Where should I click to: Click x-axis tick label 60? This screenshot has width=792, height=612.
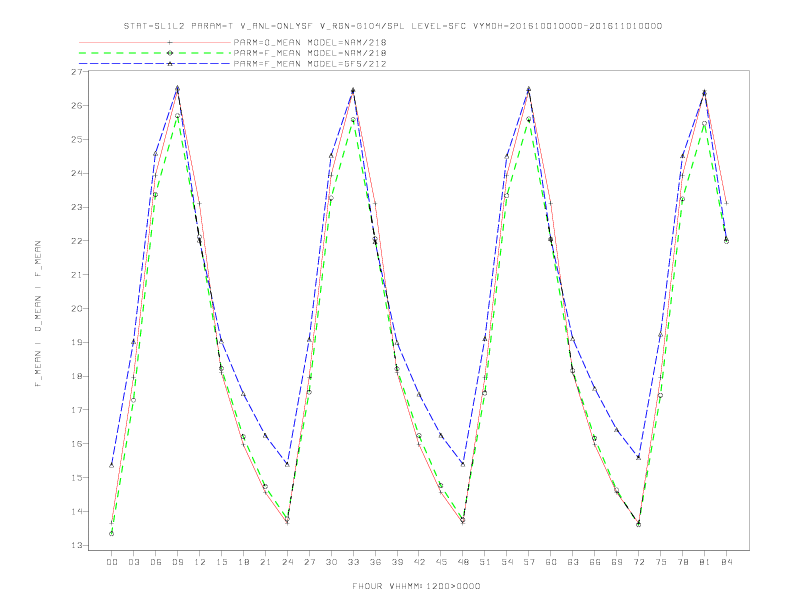click(x=551, y=562)
